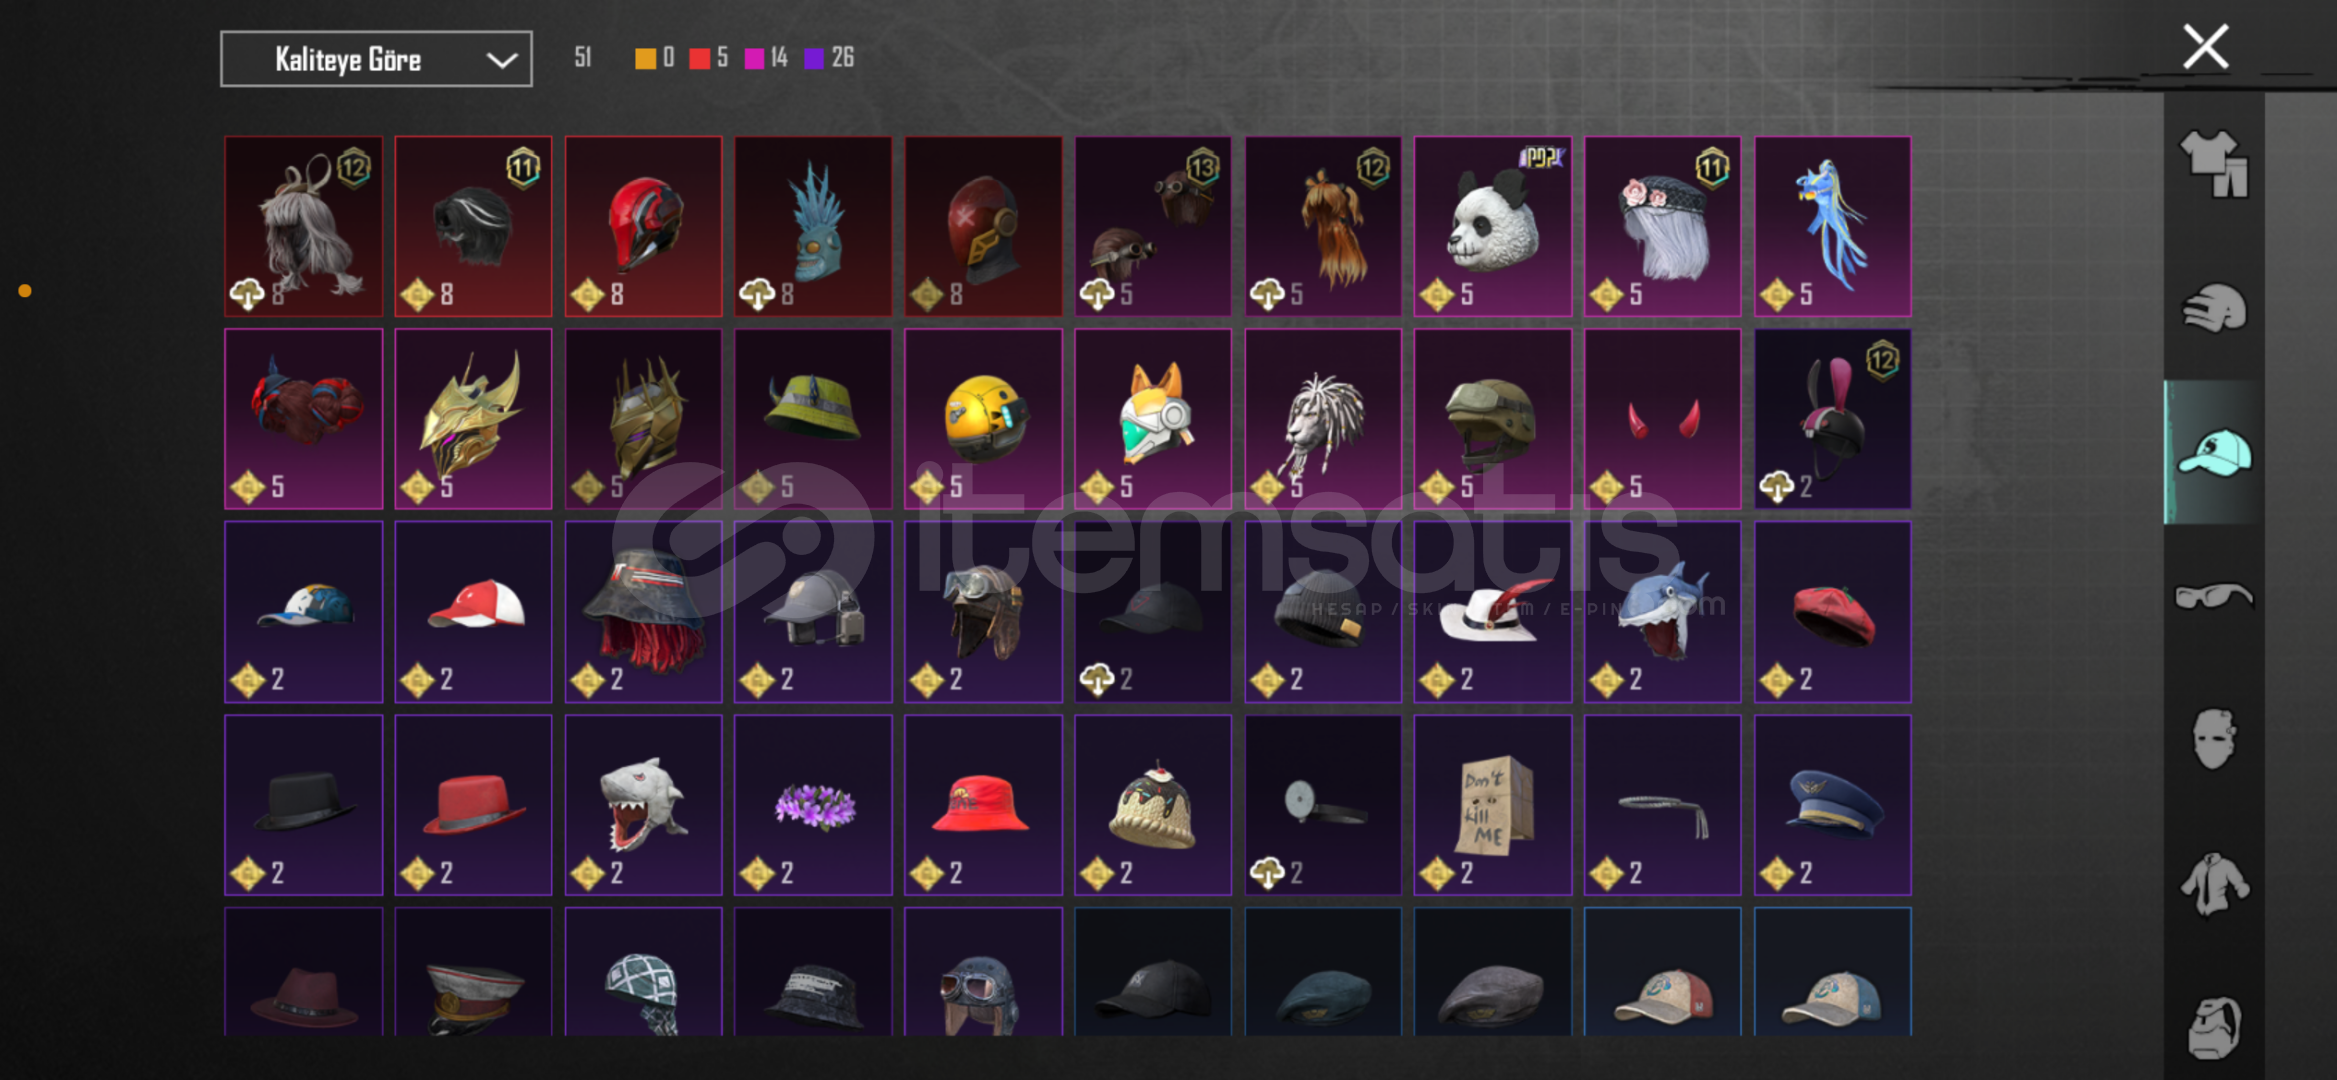Close the inventory screen with X
The width and height of the screenshot is (2337, 1080).
pos(2205,47)
